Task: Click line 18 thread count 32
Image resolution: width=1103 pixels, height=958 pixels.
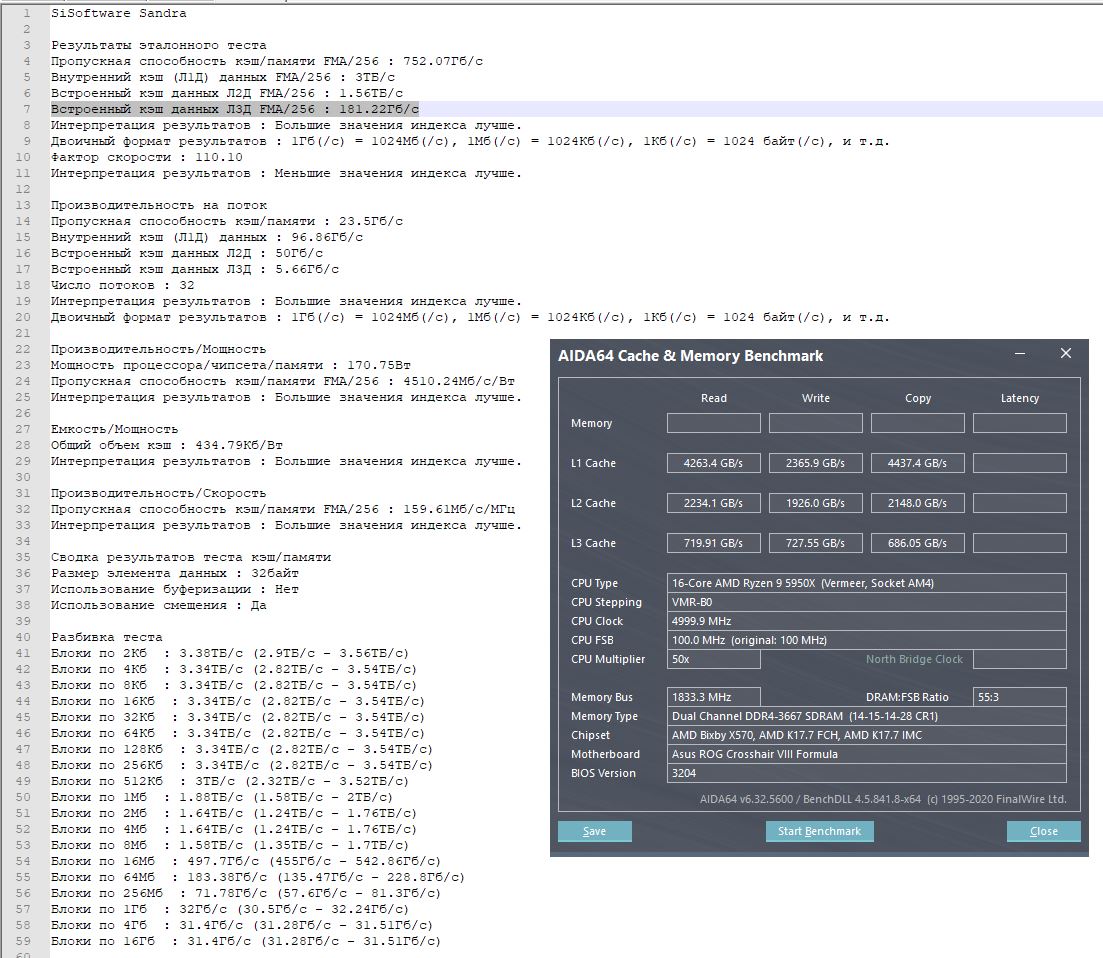Action: pos(186,286)
